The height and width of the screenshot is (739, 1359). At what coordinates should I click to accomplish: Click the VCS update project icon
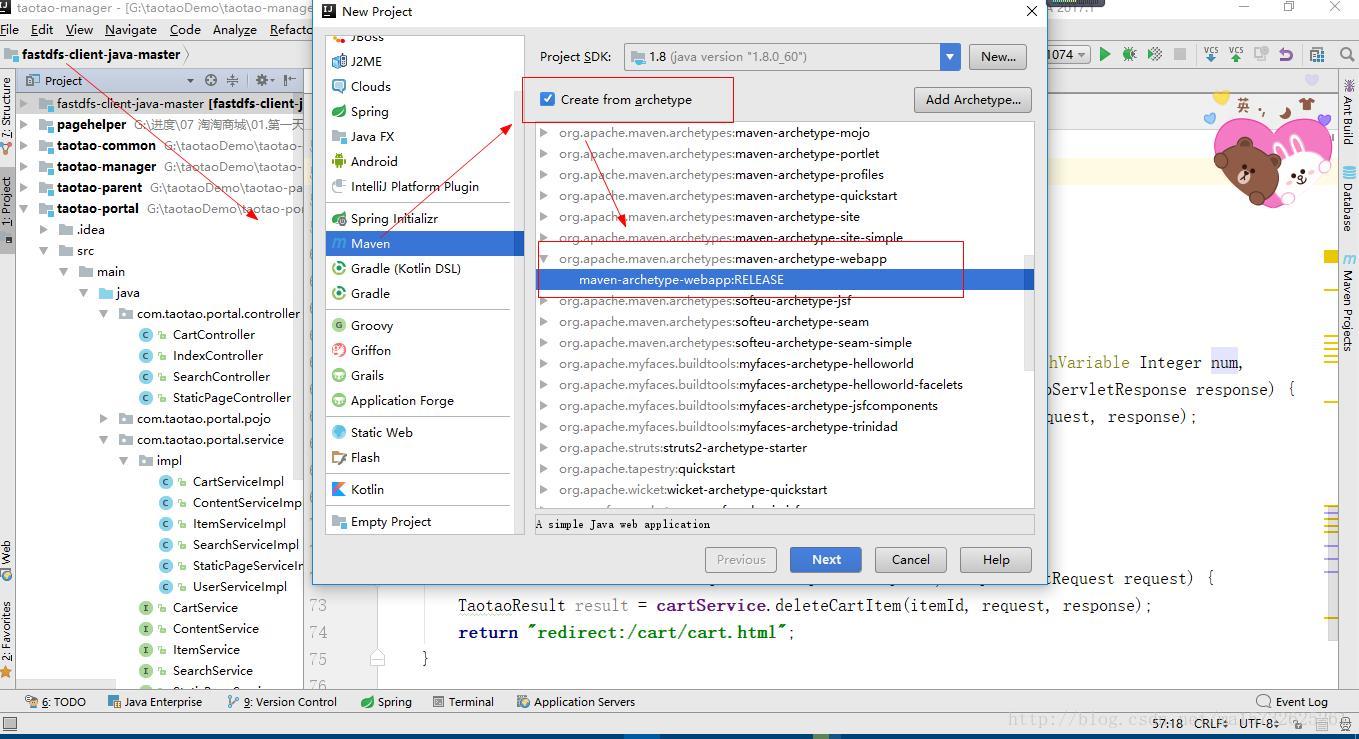click(1211, 55)
